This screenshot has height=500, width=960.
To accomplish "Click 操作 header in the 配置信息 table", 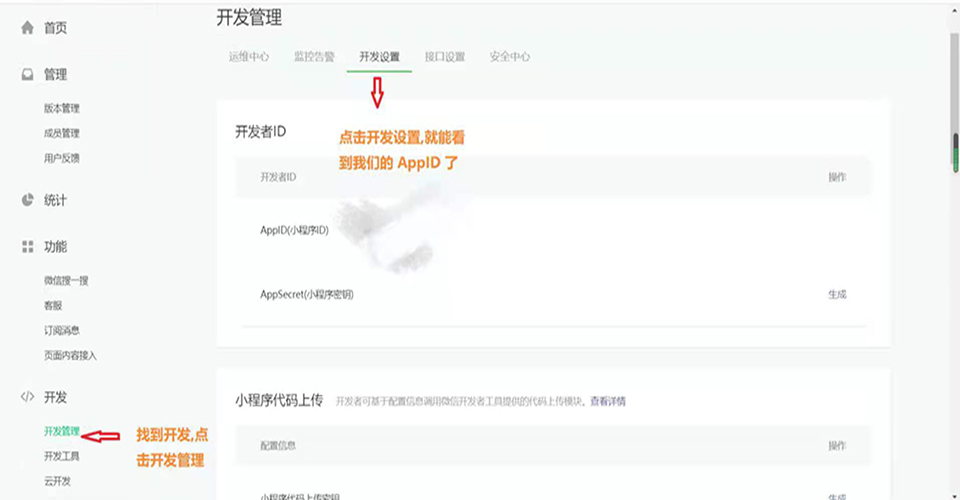I will click(x=837, y=446).
